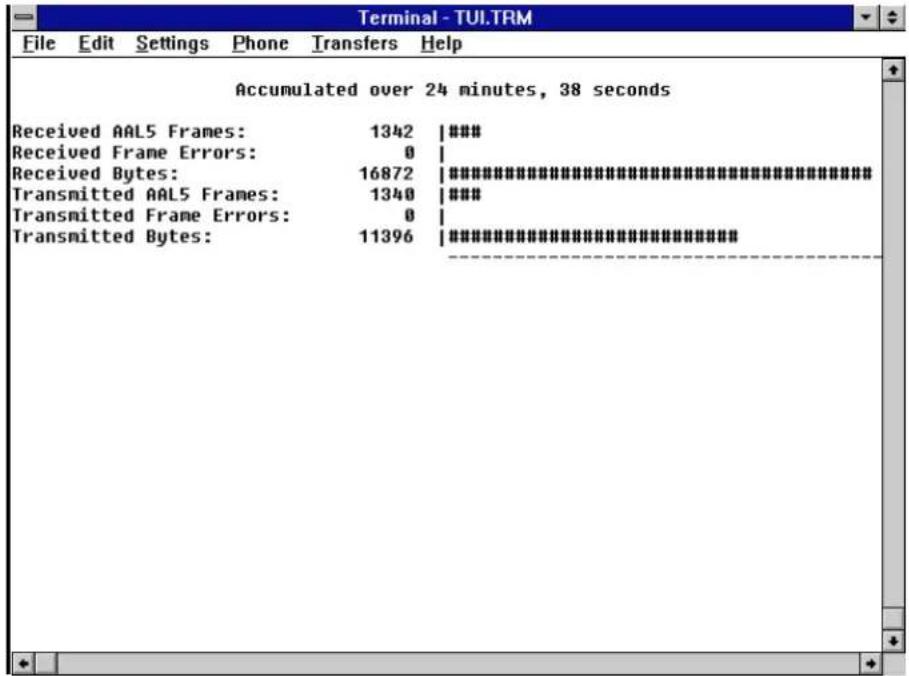Click the value 11396
The image size is (909, 676).
[386, 237]
